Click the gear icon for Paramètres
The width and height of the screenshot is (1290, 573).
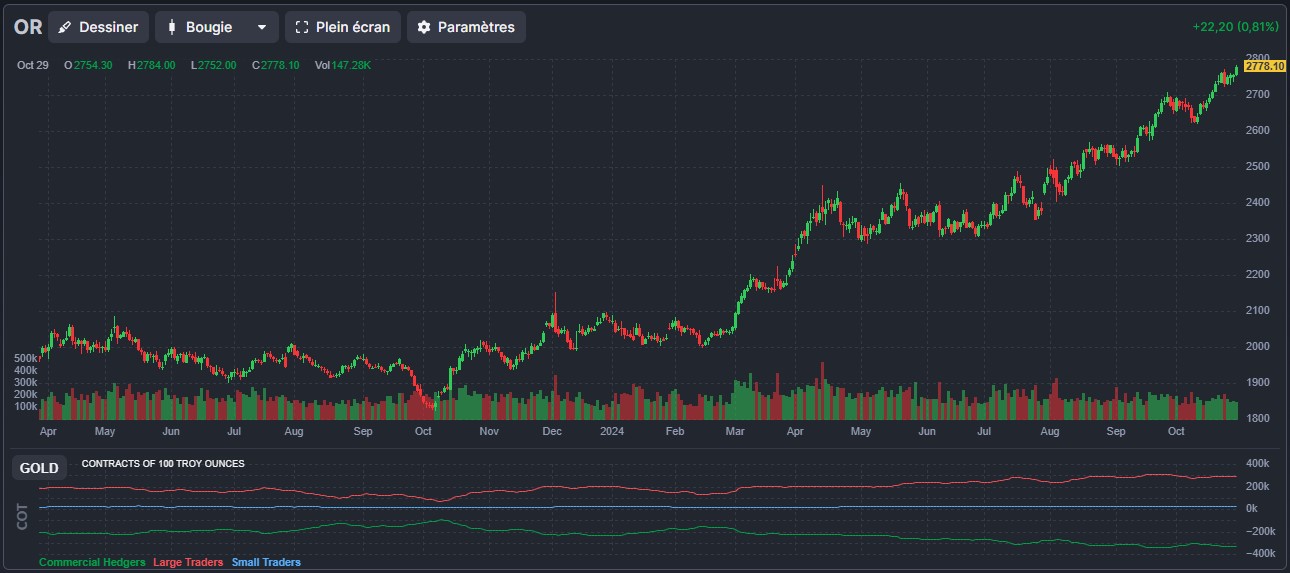(424, 27)
